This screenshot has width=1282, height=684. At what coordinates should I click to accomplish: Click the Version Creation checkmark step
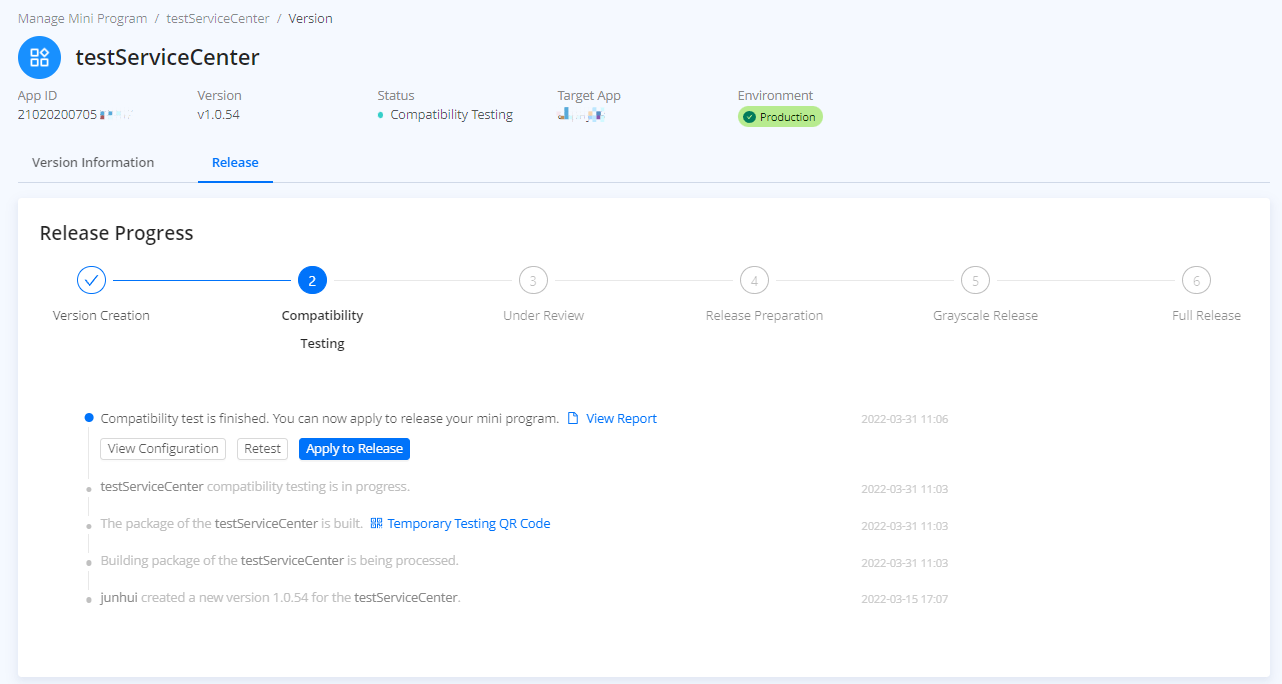point(91,281)
